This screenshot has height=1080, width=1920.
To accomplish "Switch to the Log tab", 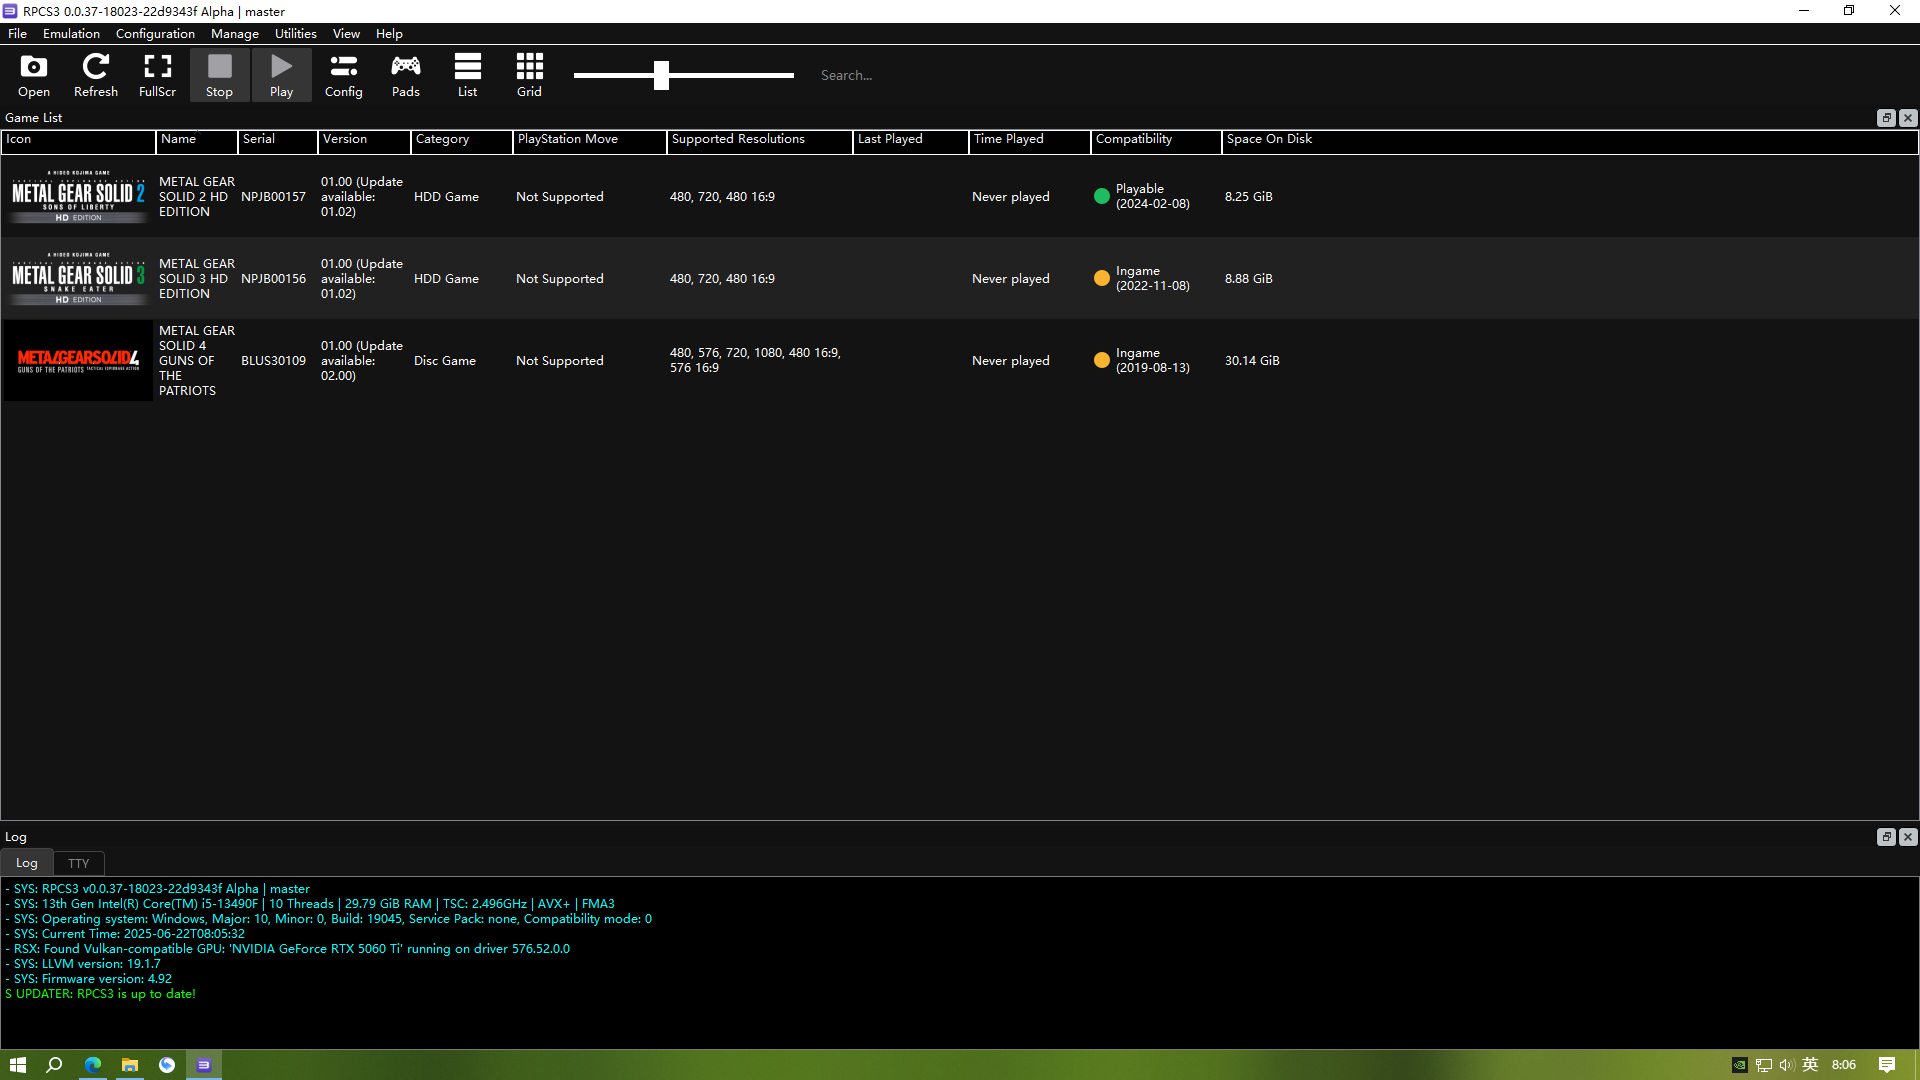I will click(27, 863).
